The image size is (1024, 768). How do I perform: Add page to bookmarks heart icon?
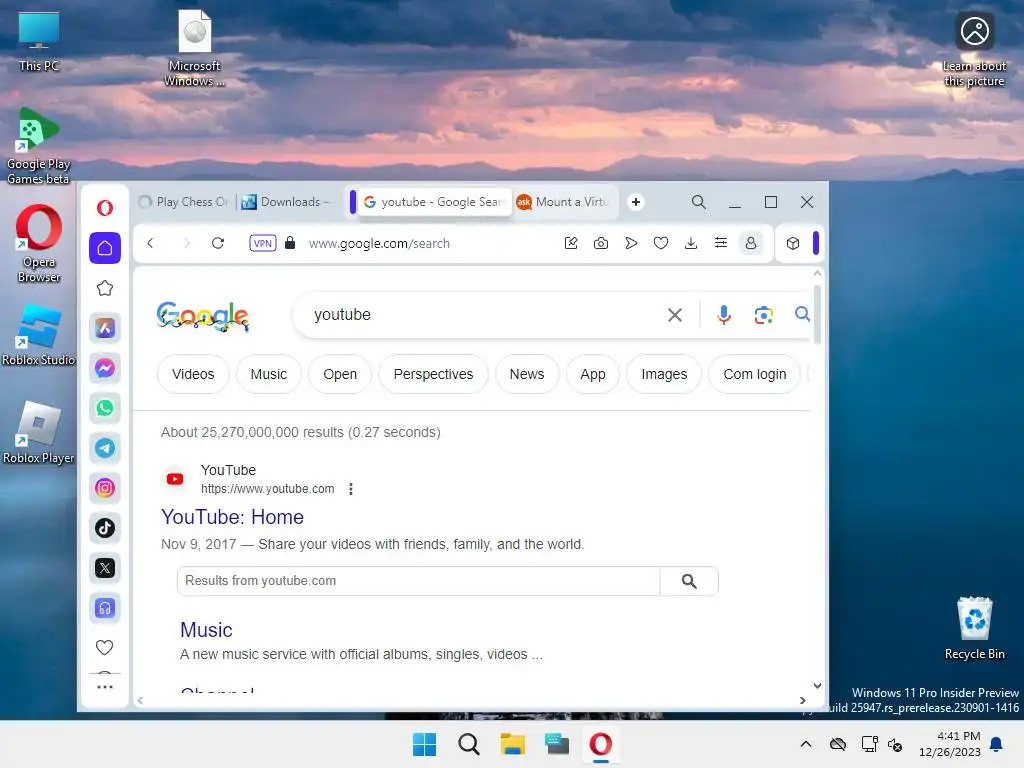coord(661,243)
